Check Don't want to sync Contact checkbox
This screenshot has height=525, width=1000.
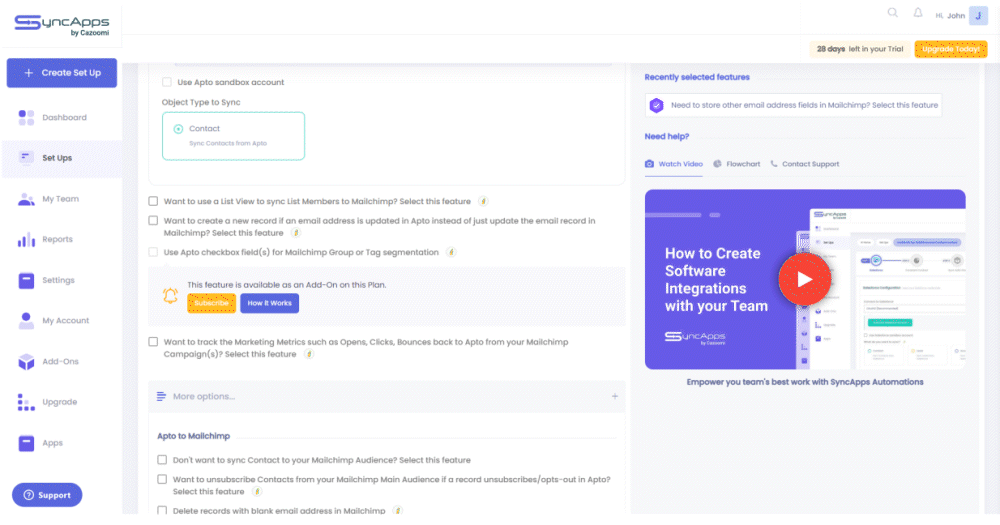point(162,460)
